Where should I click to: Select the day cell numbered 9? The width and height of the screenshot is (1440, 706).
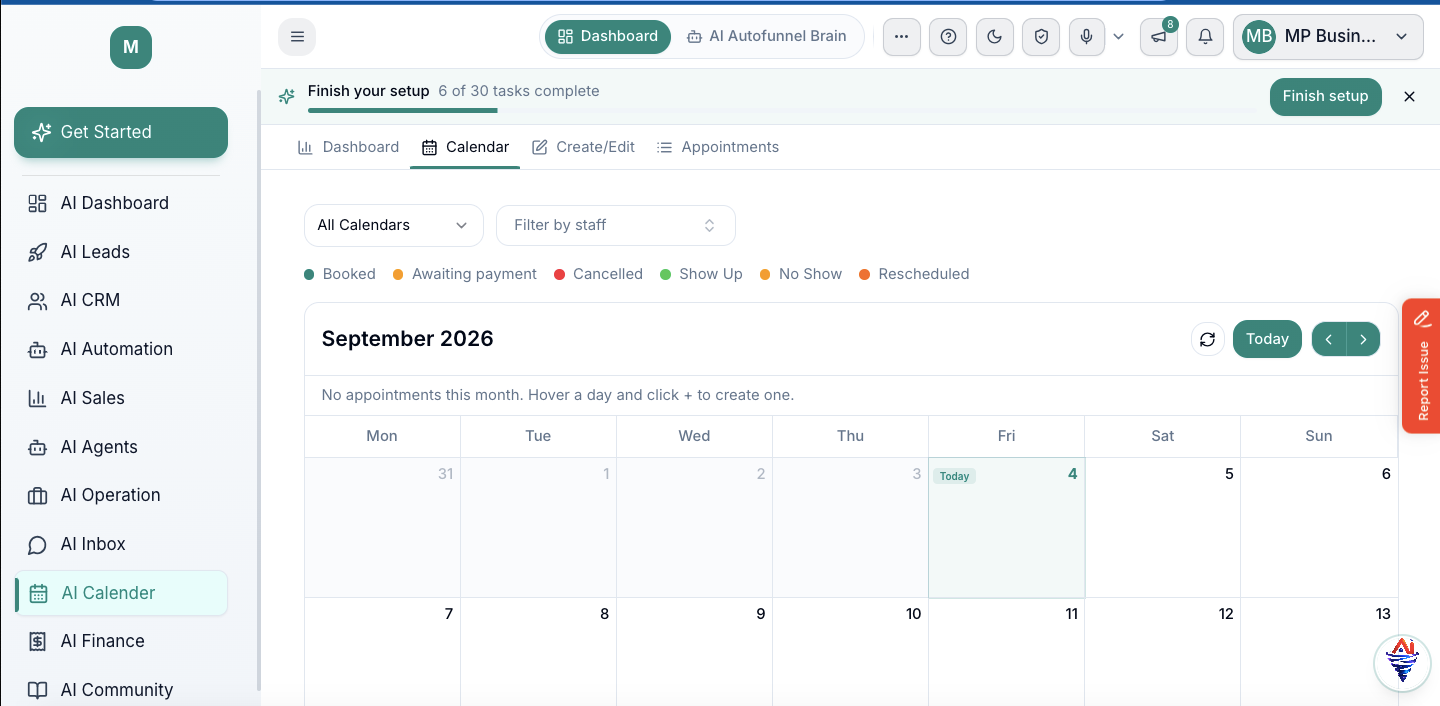click(x=694, y=652)
